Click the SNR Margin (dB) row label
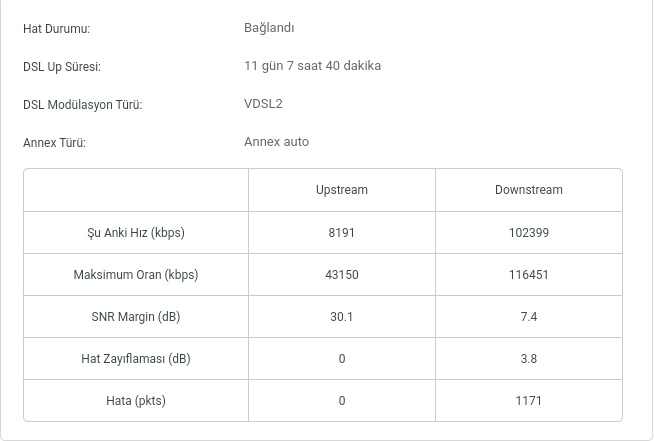Viewport: 654px width, 441px height. point(136,317)
